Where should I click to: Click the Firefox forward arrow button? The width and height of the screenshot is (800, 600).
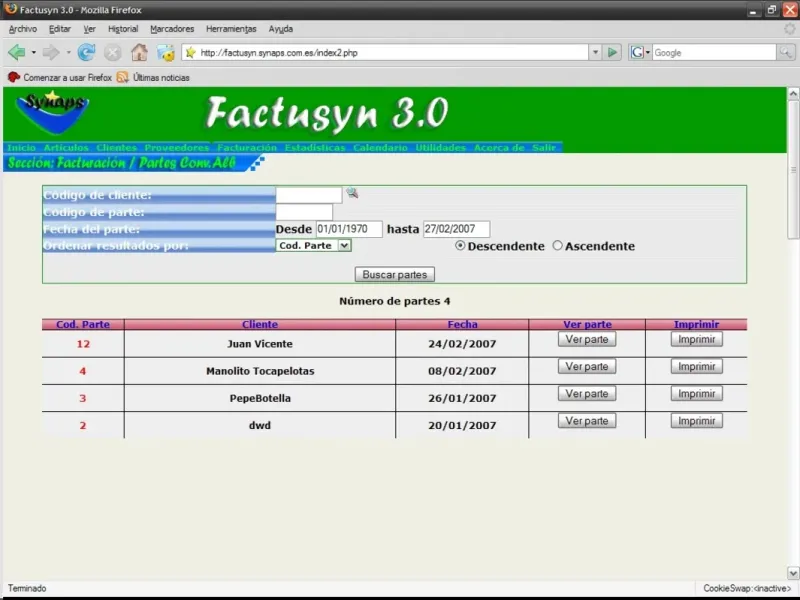(51, 52)
